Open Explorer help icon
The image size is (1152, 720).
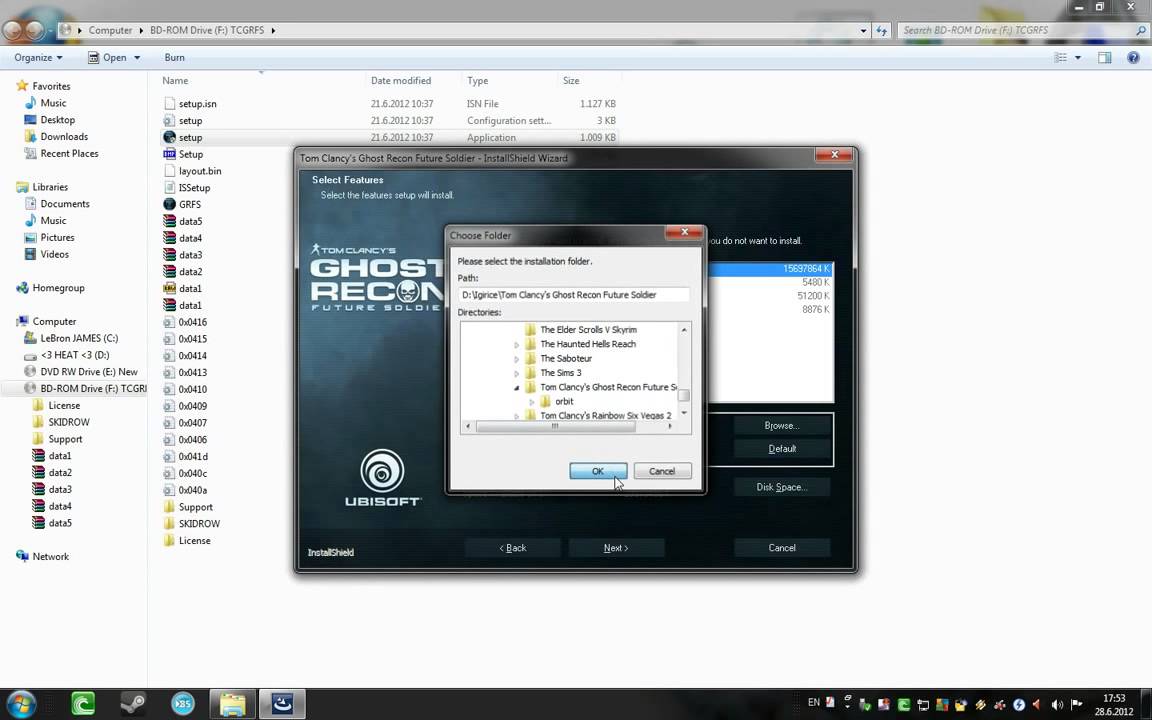pyautogui.click(x=1133, y=57)
